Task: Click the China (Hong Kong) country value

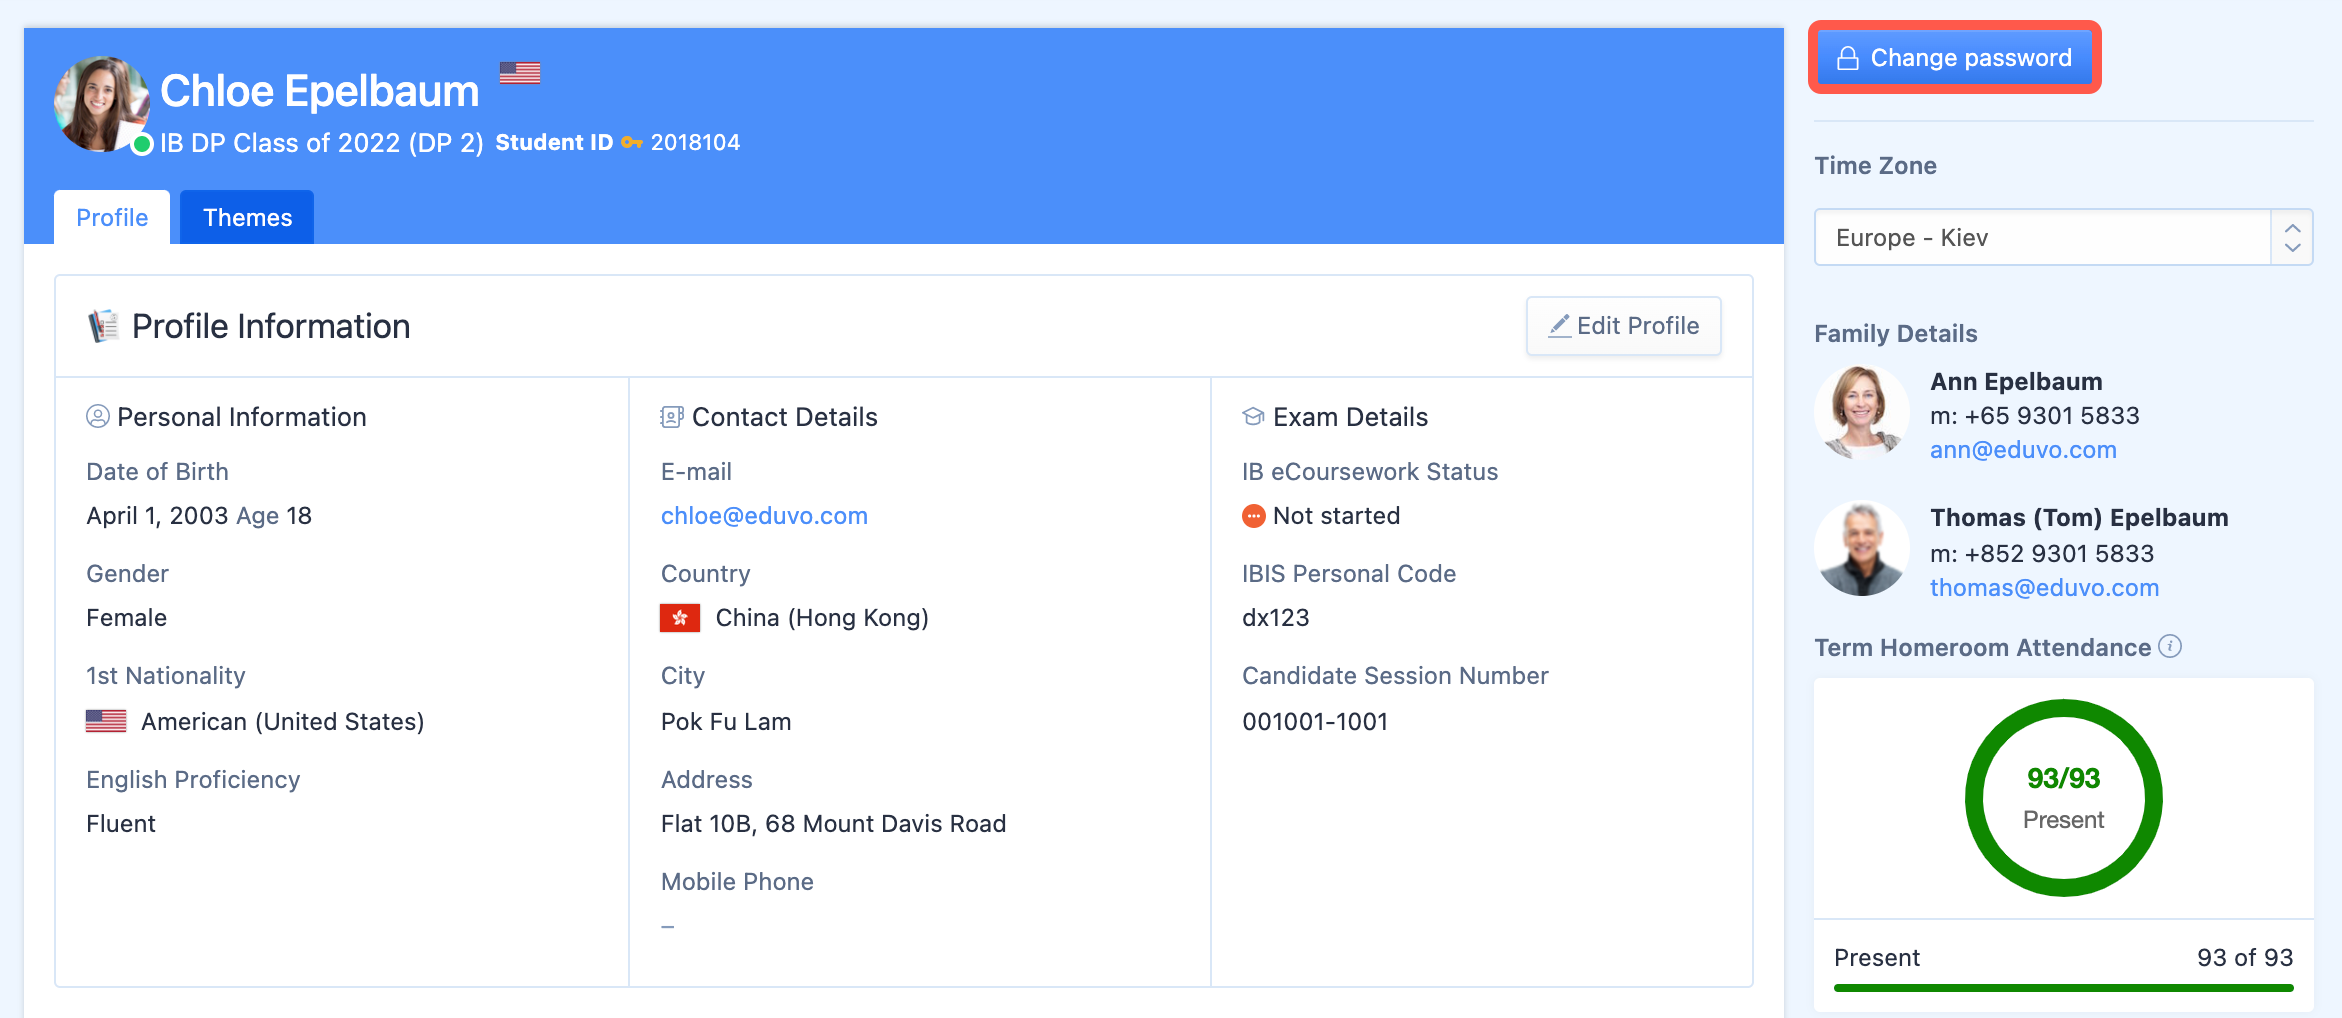Action: (x=822, y=618)
